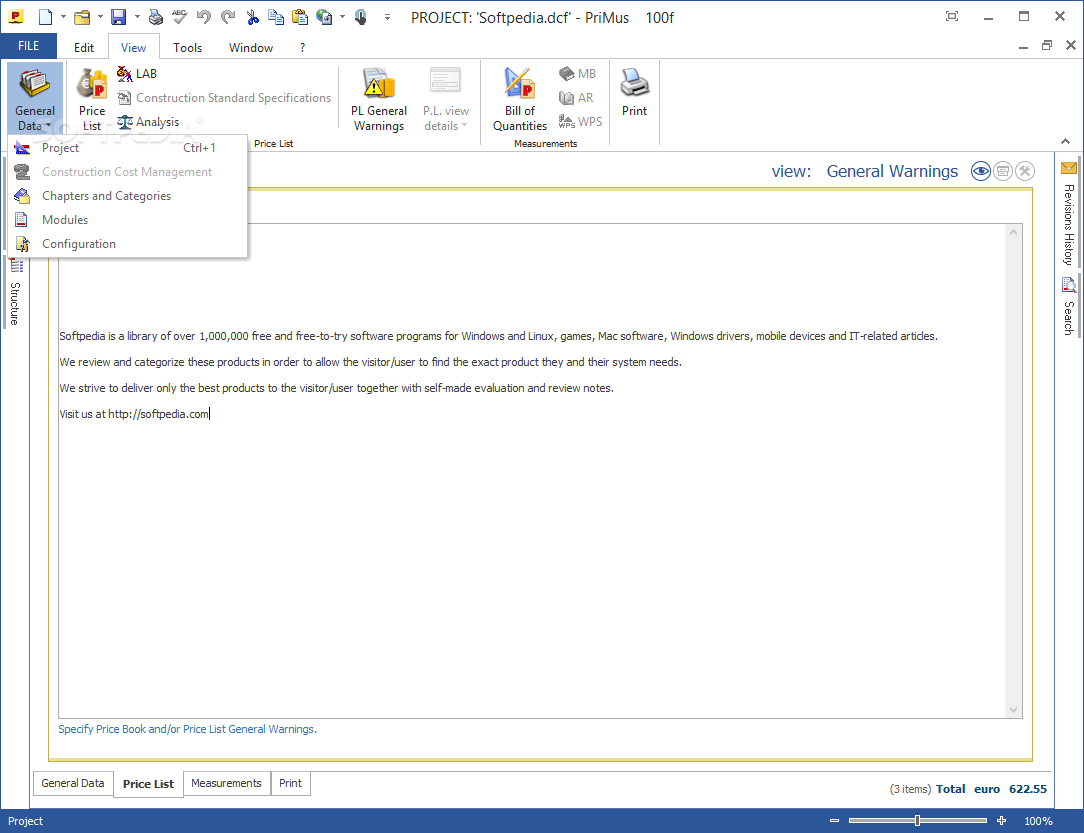Image resolution: width=1084 pixels, height=833 pixels.
Task: Cut with the scissors icon
Action: click(252, 17)
